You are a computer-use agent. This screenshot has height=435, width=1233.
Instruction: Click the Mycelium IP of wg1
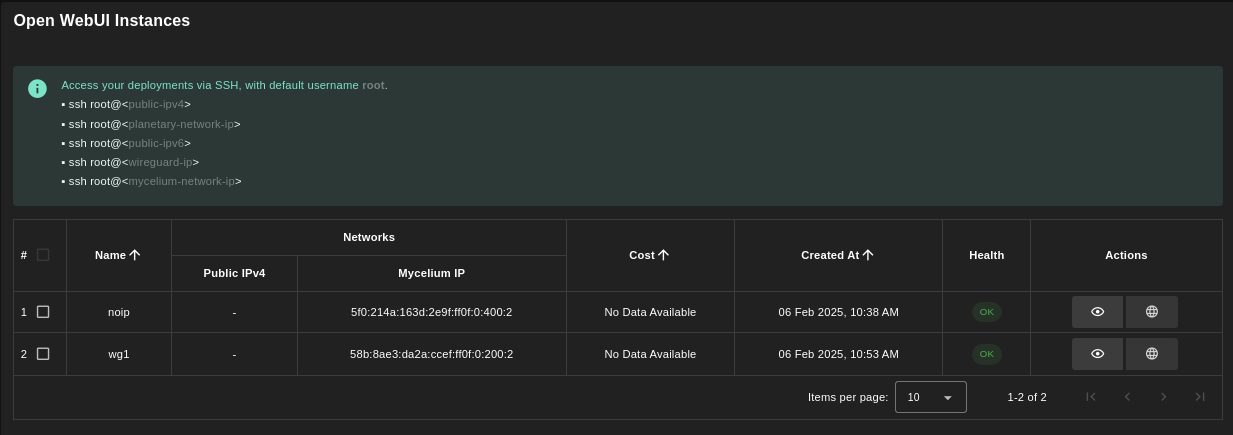coord(431,354)
